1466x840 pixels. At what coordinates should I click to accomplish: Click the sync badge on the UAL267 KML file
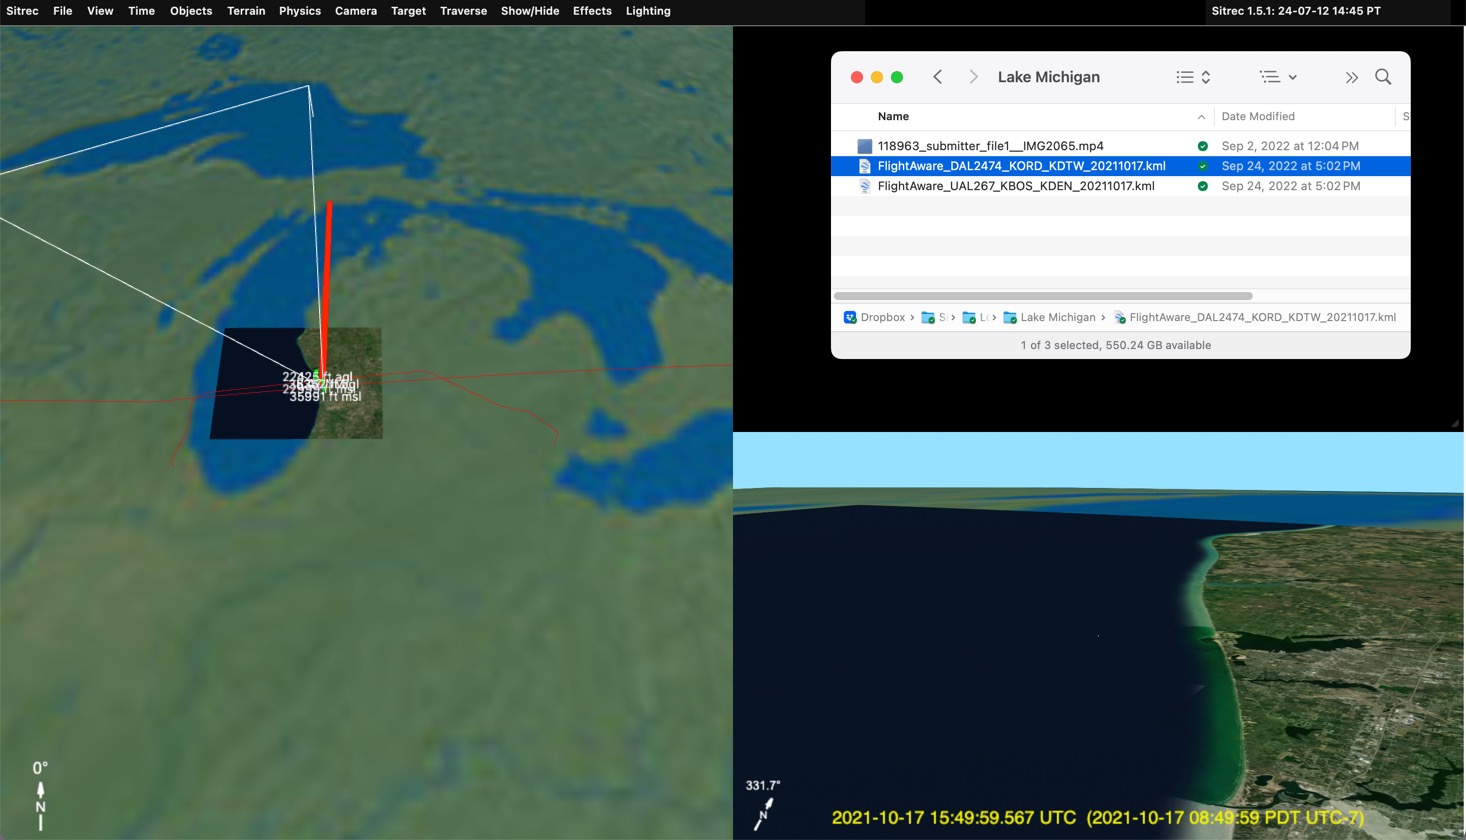(1201, 186)
